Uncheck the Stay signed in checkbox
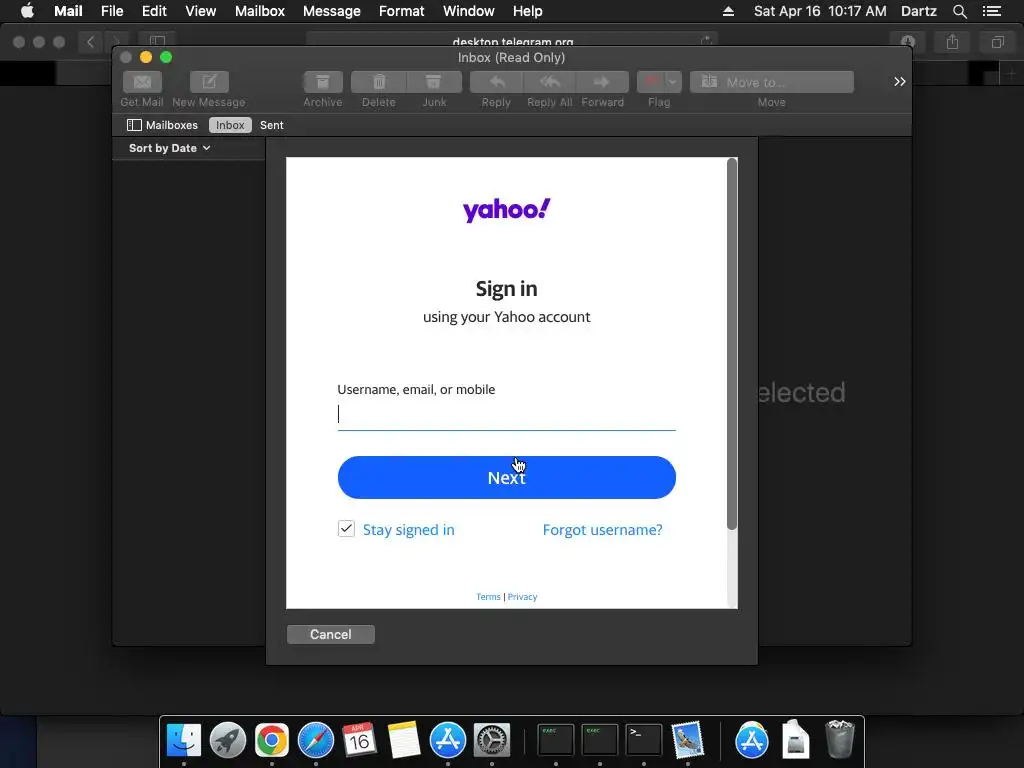 346,528
